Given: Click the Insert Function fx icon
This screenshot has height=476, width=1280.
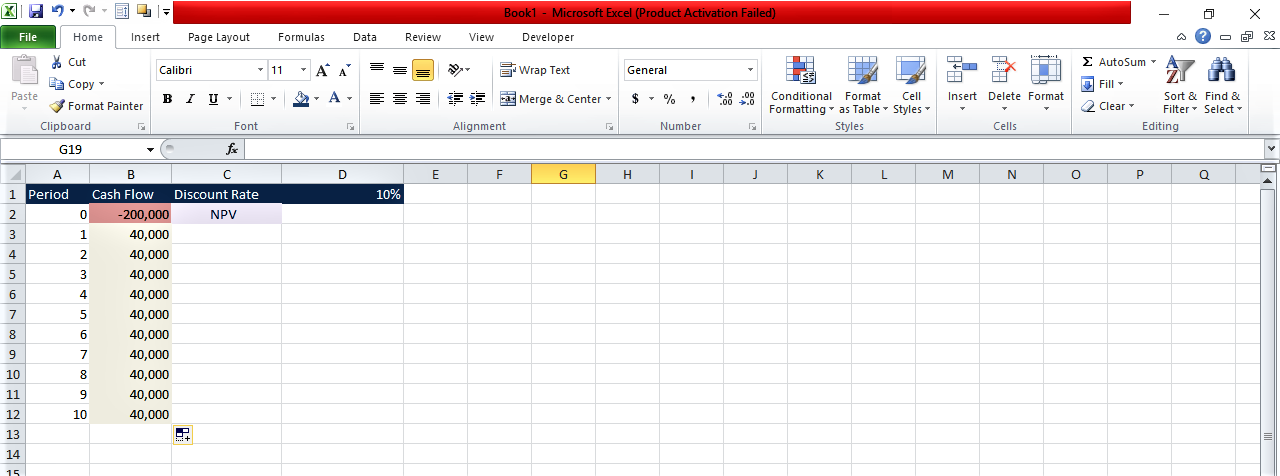Looking at the screenshot, I should click(x=232, y=149).
